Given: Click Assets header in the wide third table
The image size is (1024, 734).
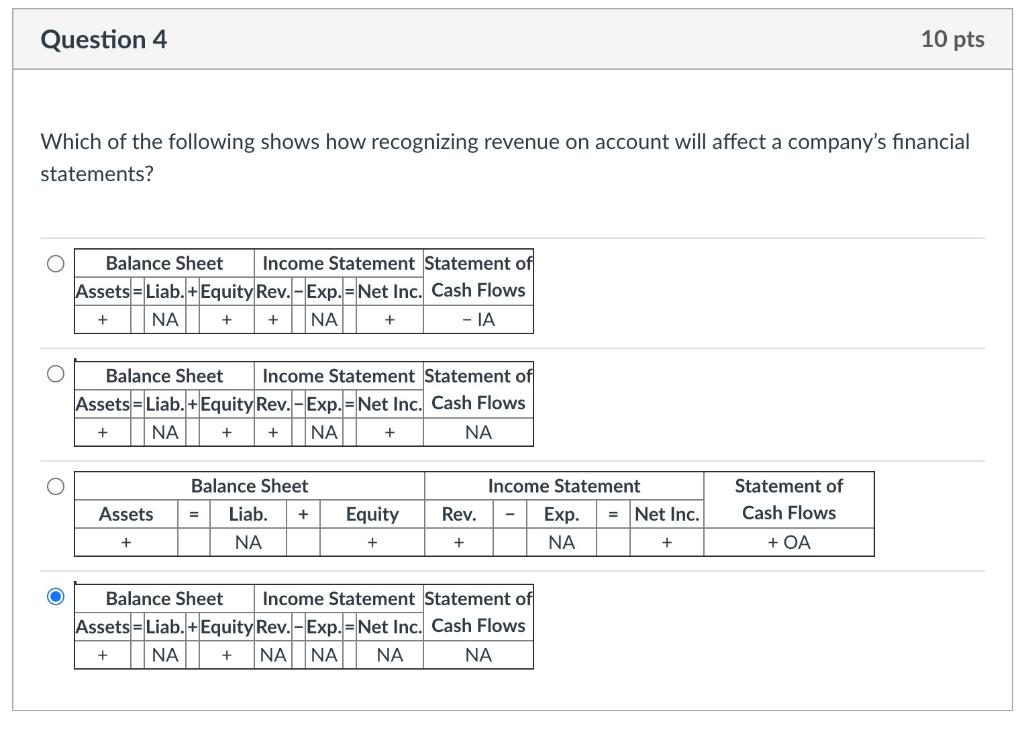Looking at the screenshot, I should click(126, 514).
